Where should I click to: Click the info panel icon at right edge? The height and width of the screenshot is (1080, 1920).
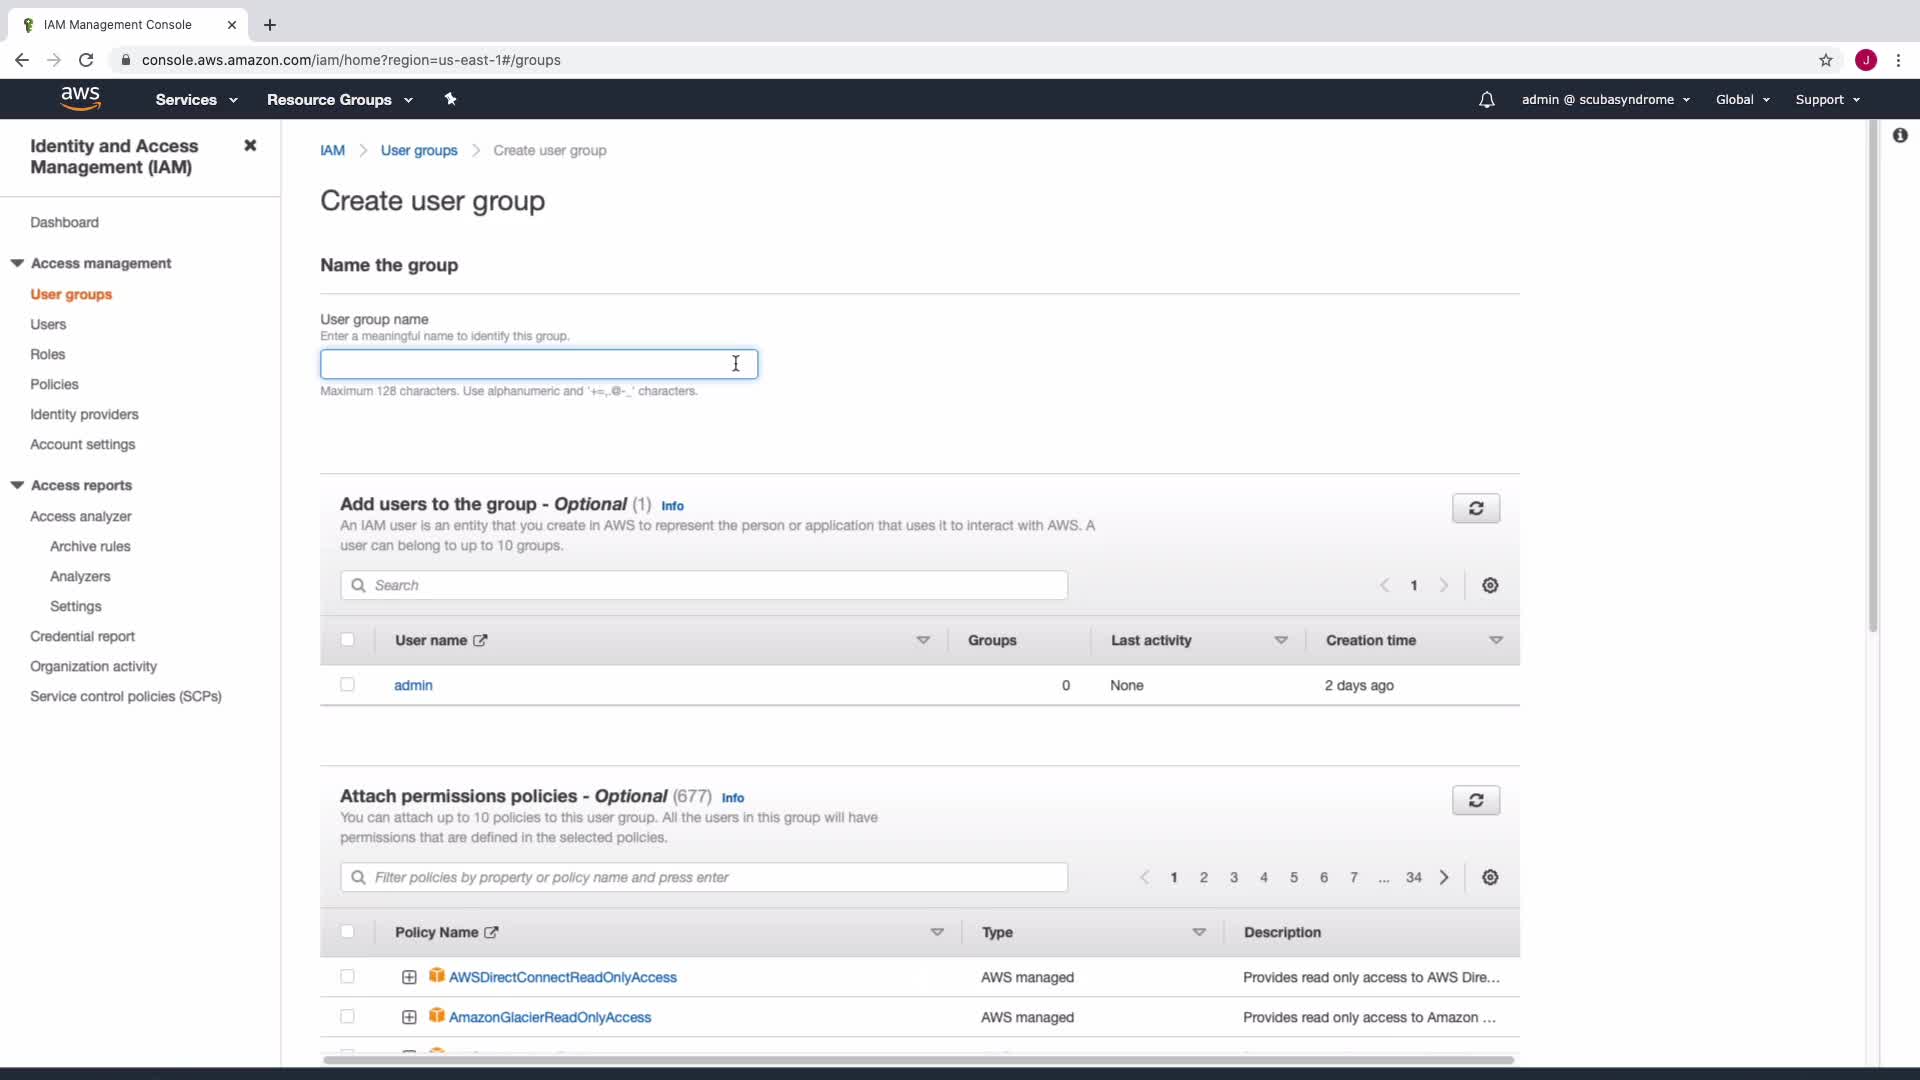(1900, 135)
